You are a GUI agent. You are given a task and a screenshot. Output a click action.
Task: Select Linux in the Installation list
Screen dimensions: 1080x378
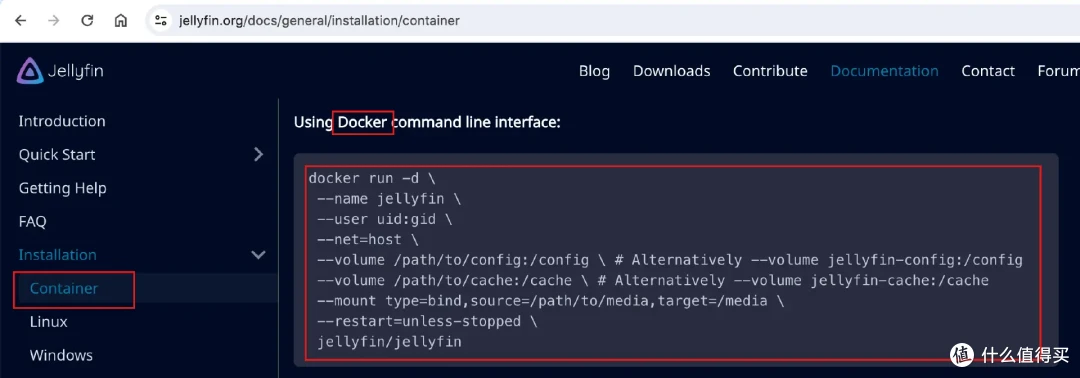click(48, 322)
